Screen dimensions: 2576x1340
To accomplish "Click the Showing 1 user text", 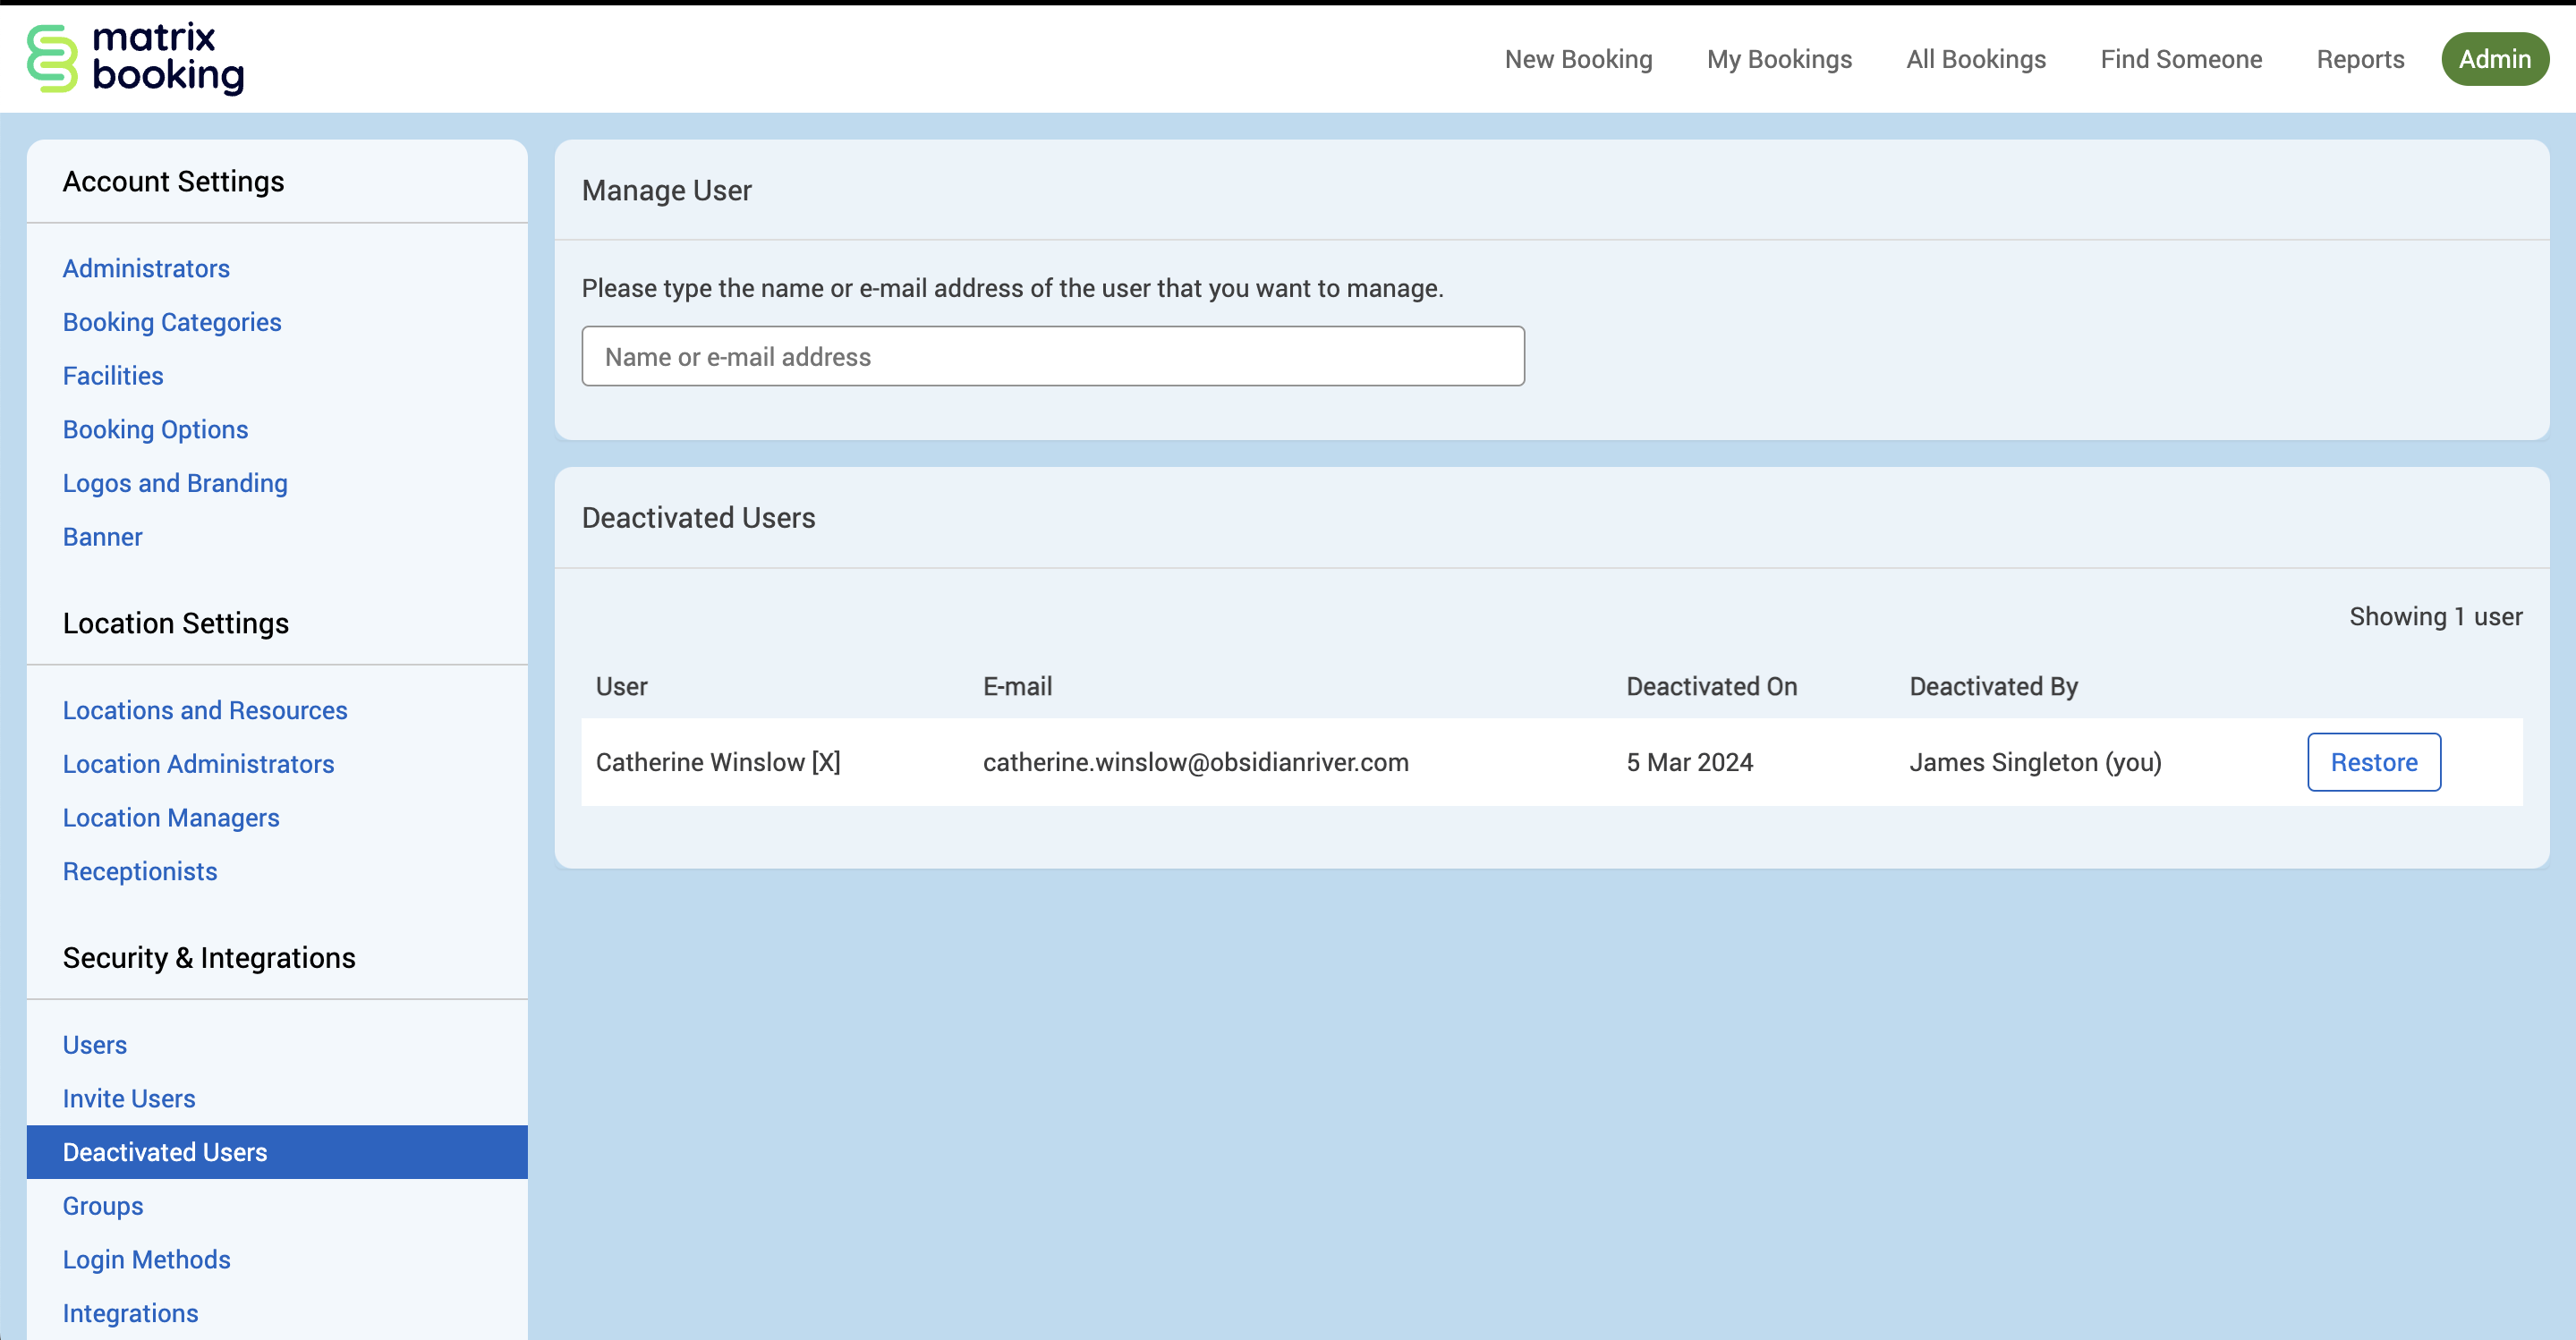I will pyautogui.click(x=2435, y=616).
